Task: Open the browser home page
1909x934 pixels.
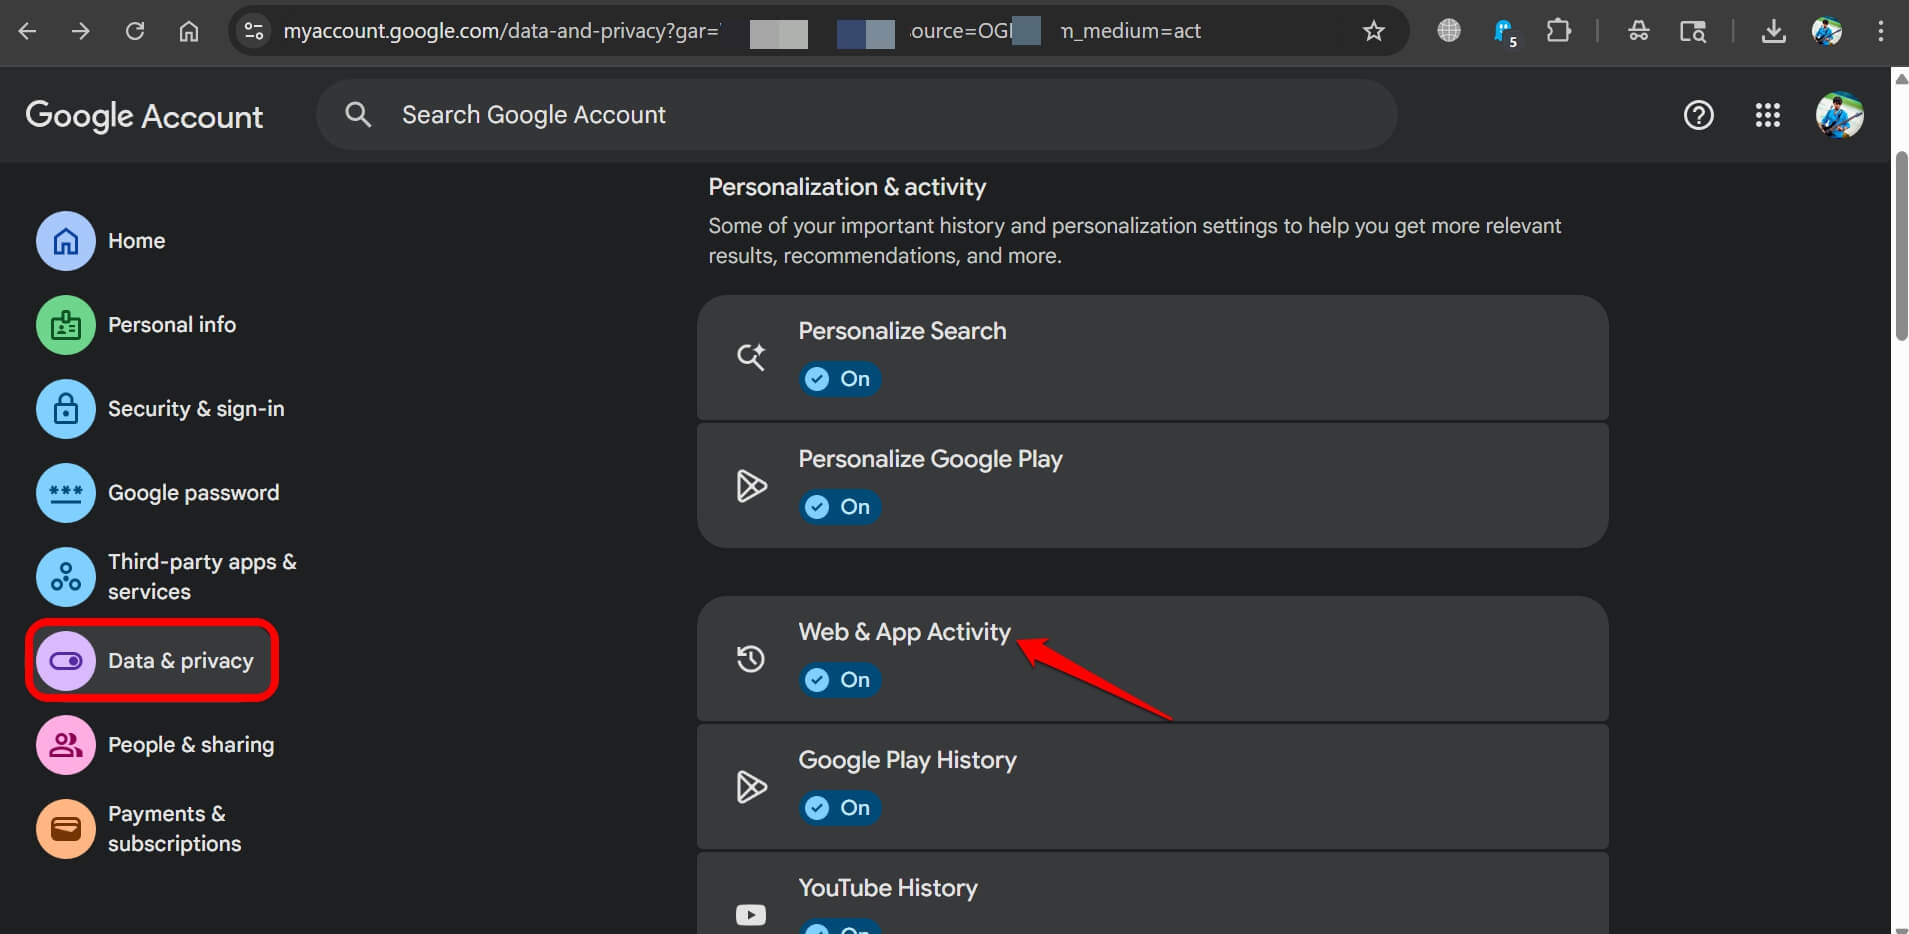Action: click(x=188, y=31)
